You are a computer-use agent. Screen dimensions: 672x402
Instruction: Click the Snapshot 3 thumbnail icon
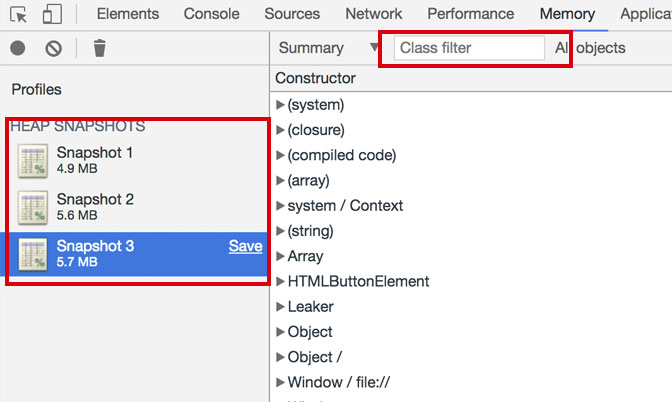34,253
